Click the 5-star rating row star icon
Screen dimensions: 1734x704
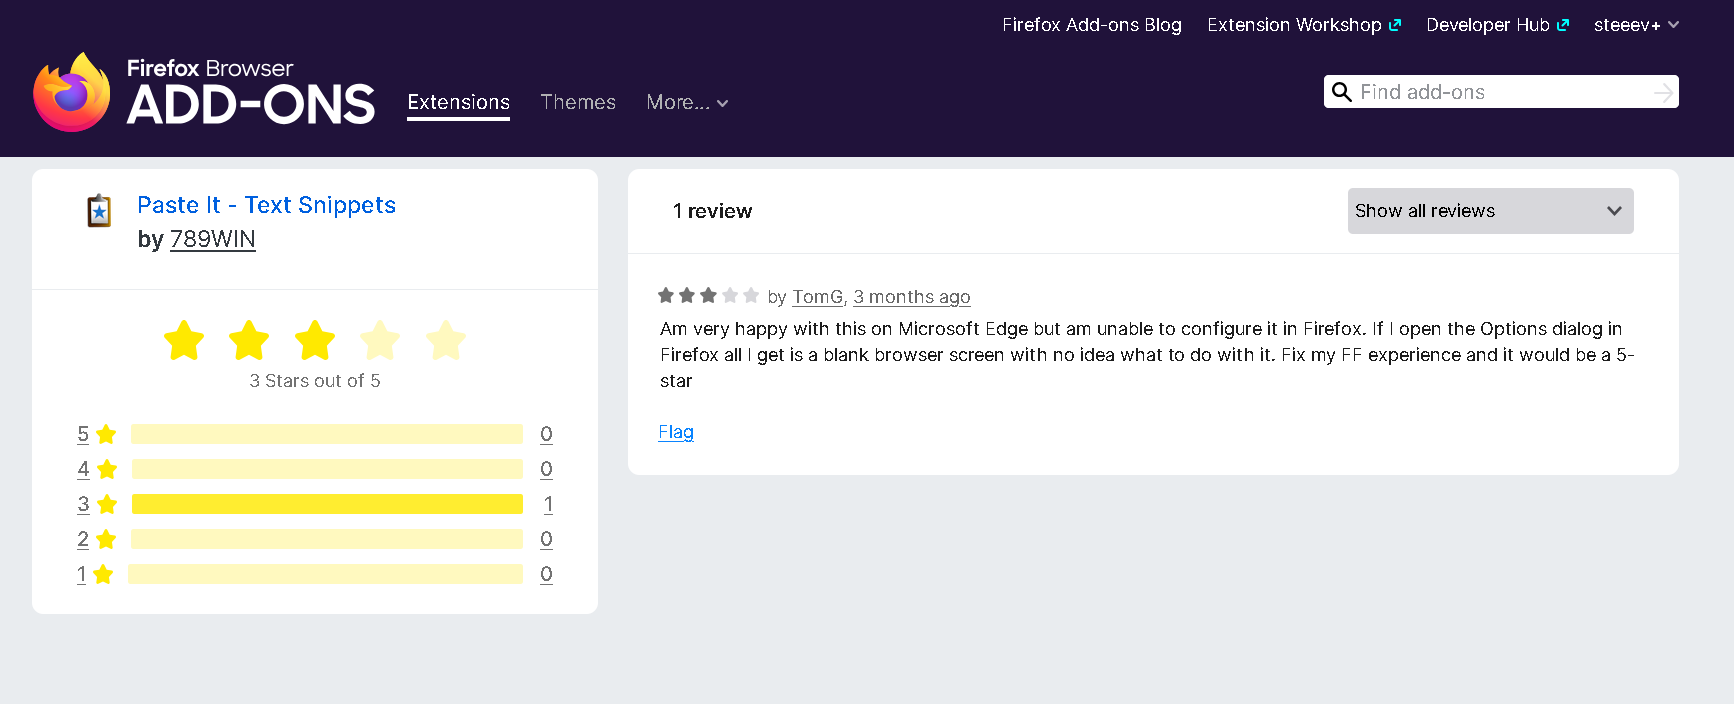click(107, 434)
